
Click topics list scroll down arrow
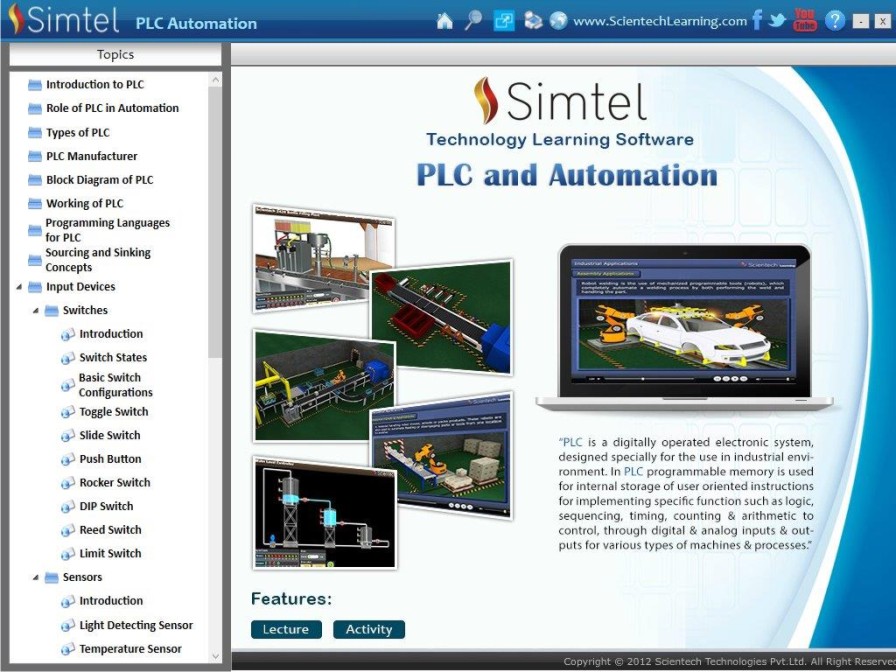(x=215, y=656)
